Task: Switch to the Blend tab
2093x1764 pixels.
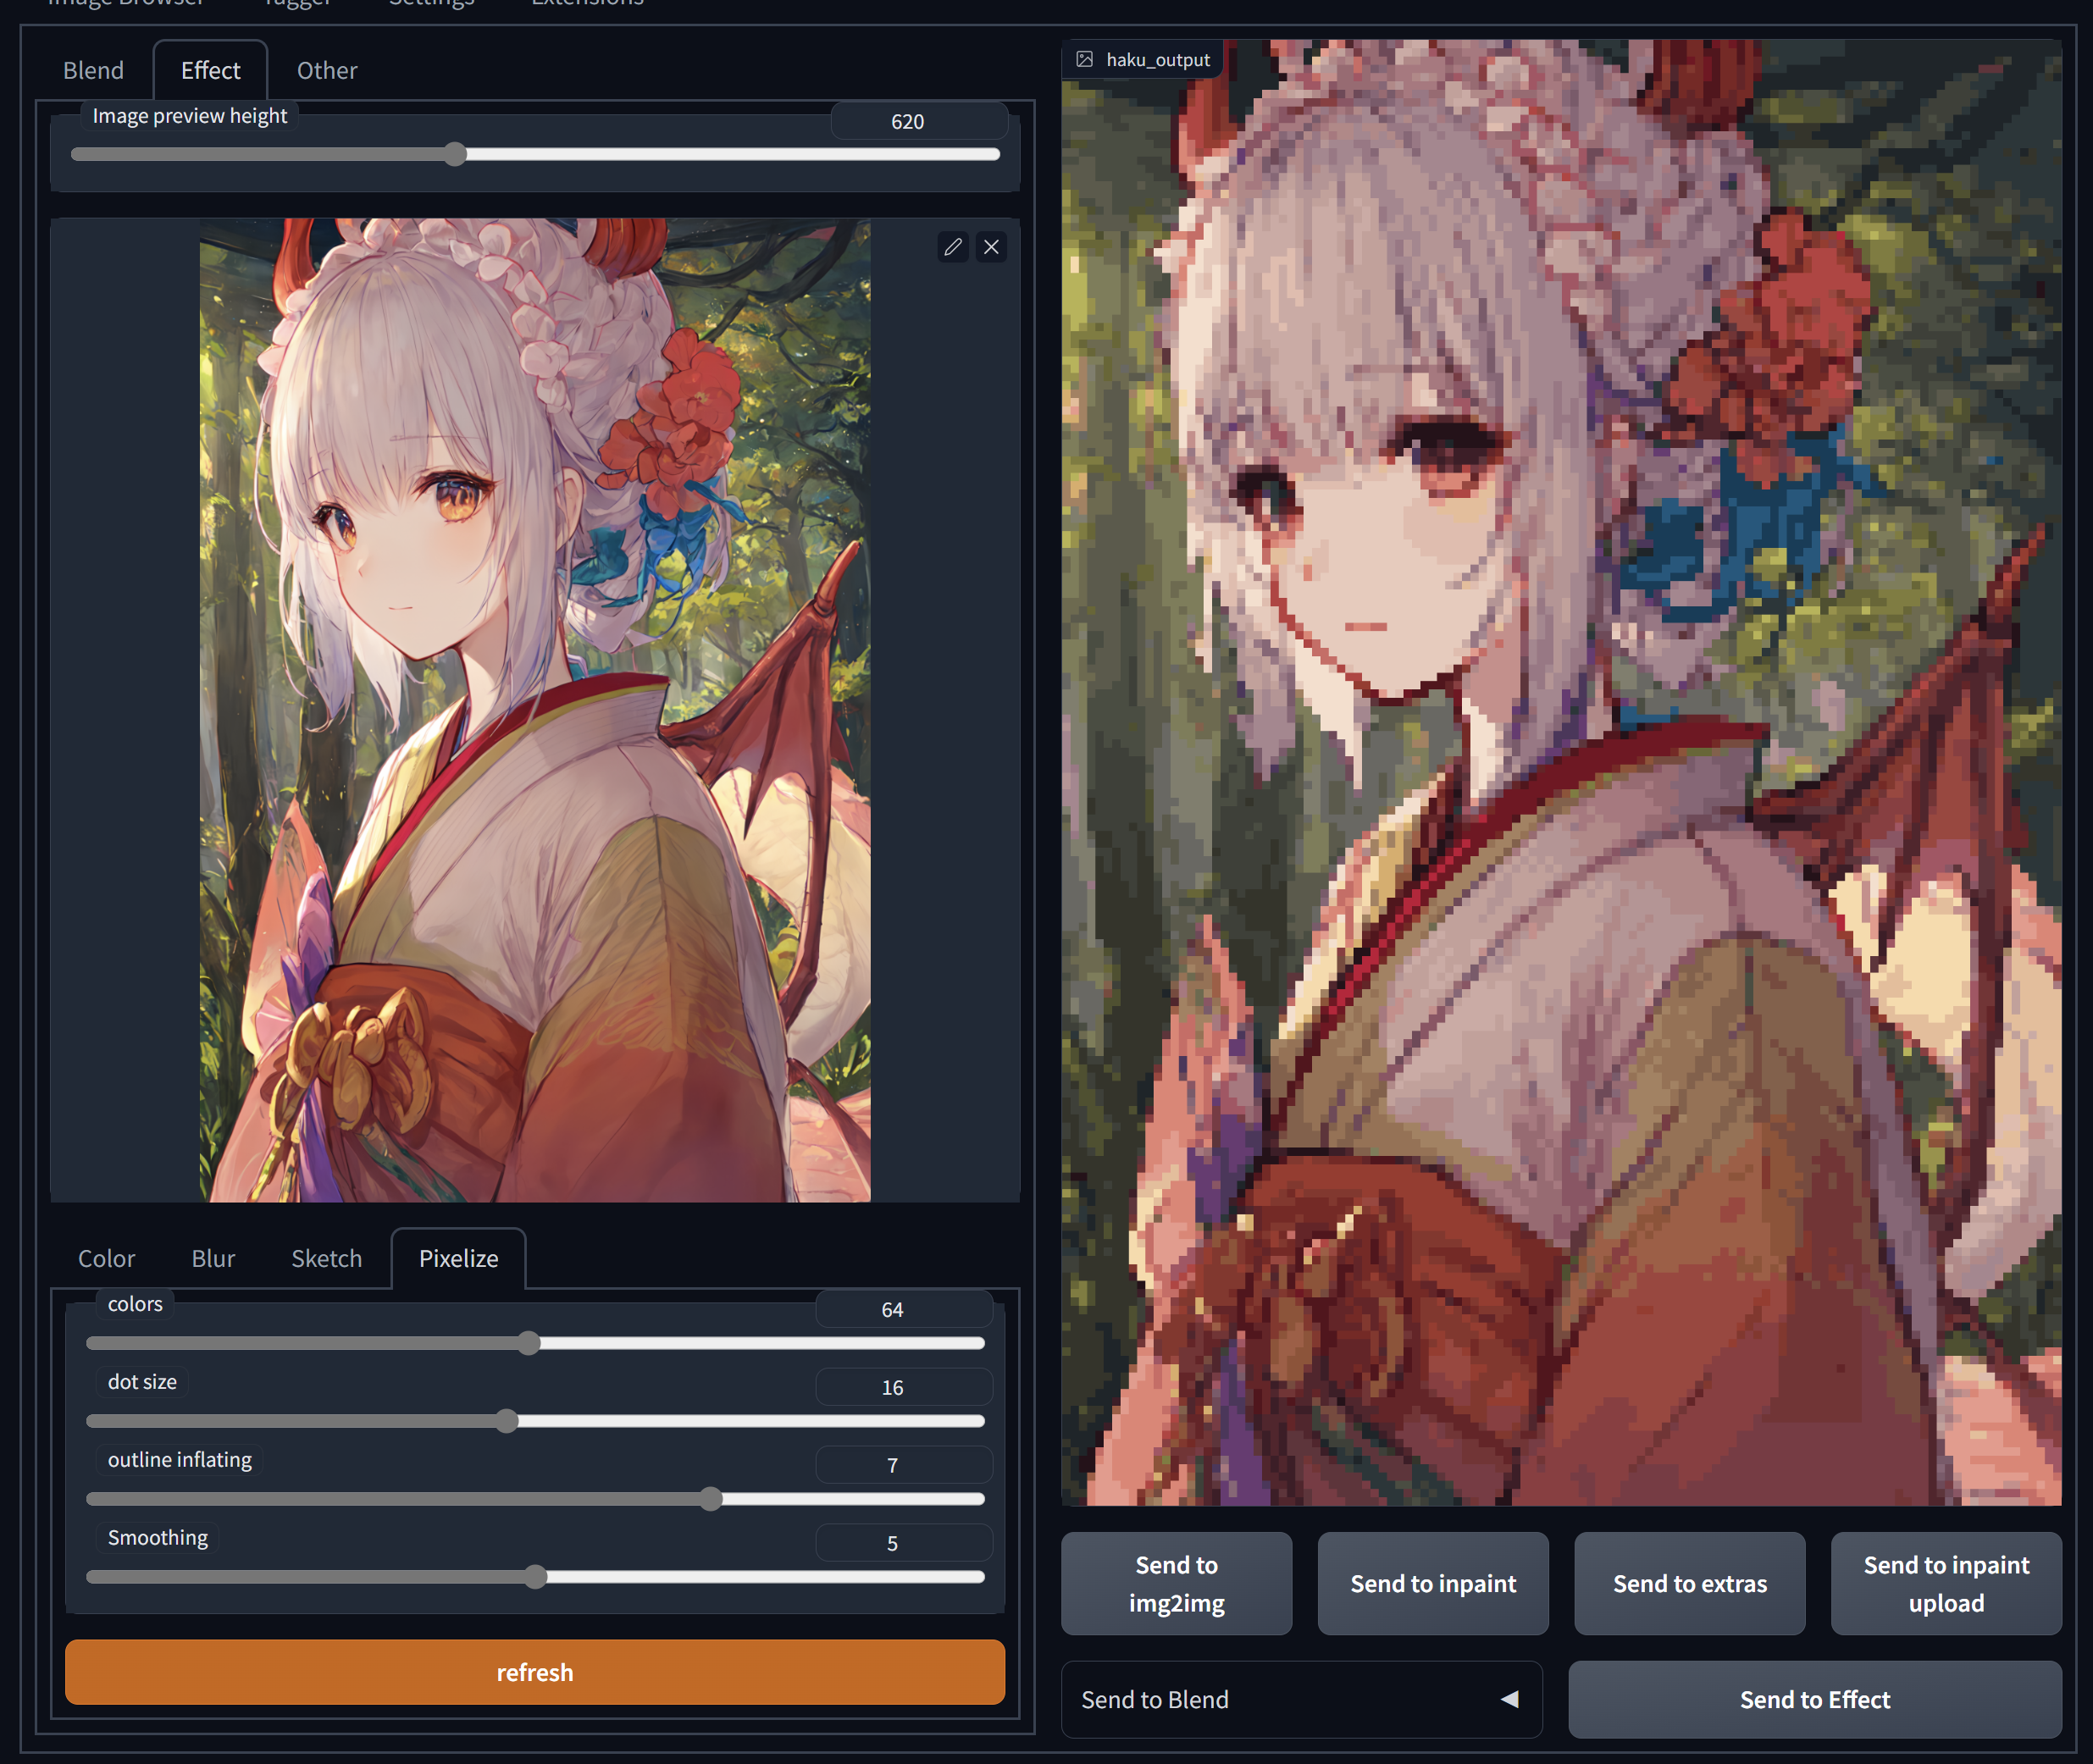Action: click(x=93, y=70)
